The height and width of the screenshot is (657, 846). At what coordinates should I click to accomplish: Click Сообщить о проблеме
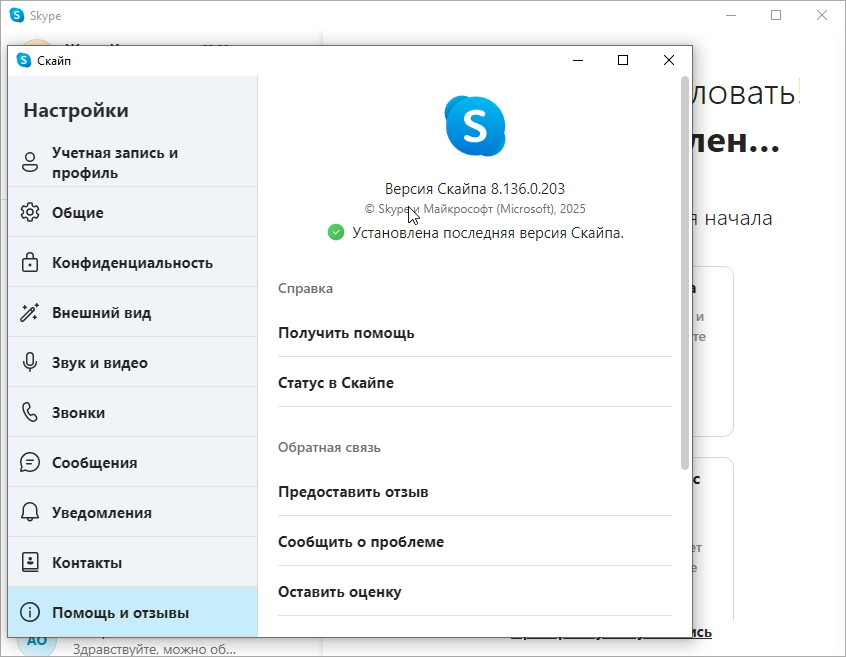[x=475, y=542]
